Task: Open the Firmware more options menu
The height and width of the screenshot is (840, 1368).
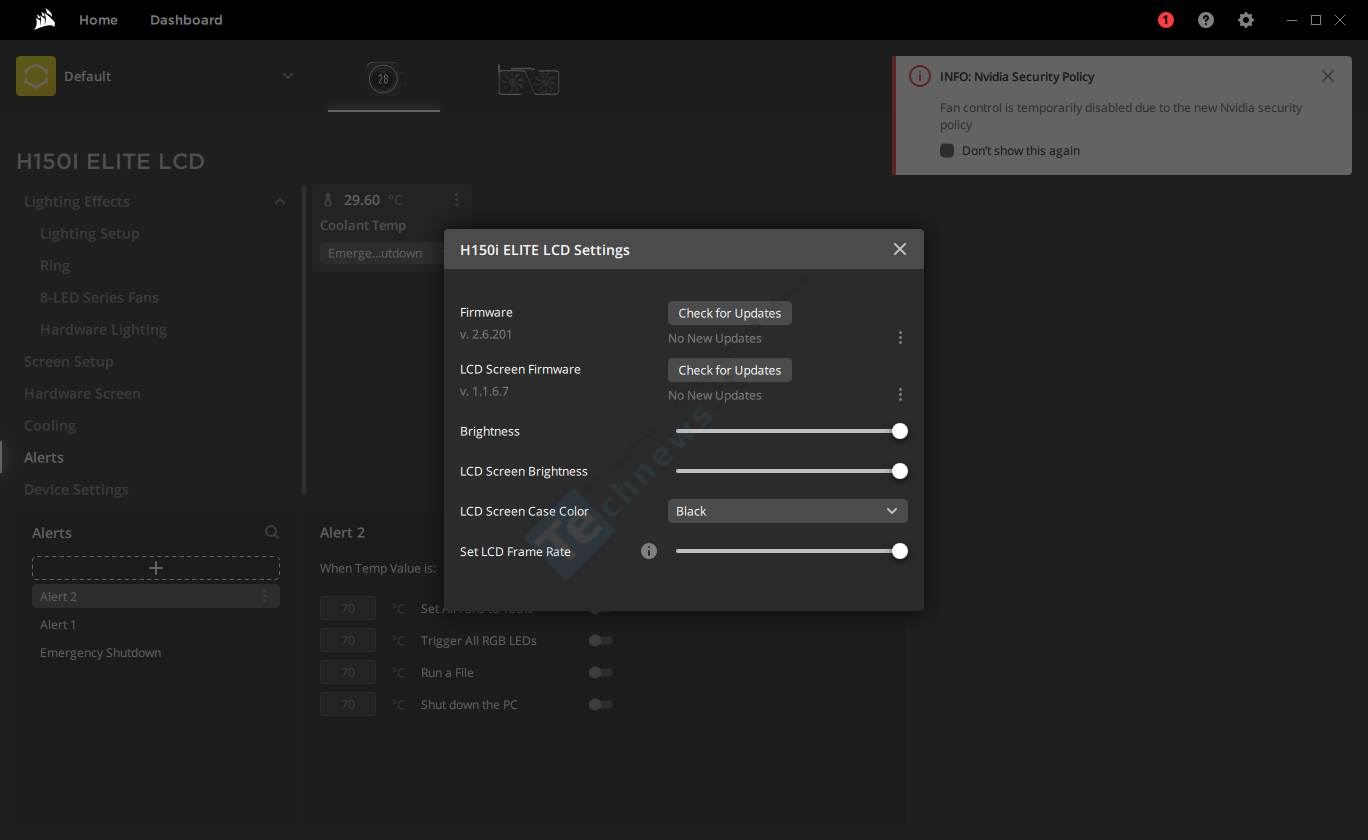Action: coord(900,338)
